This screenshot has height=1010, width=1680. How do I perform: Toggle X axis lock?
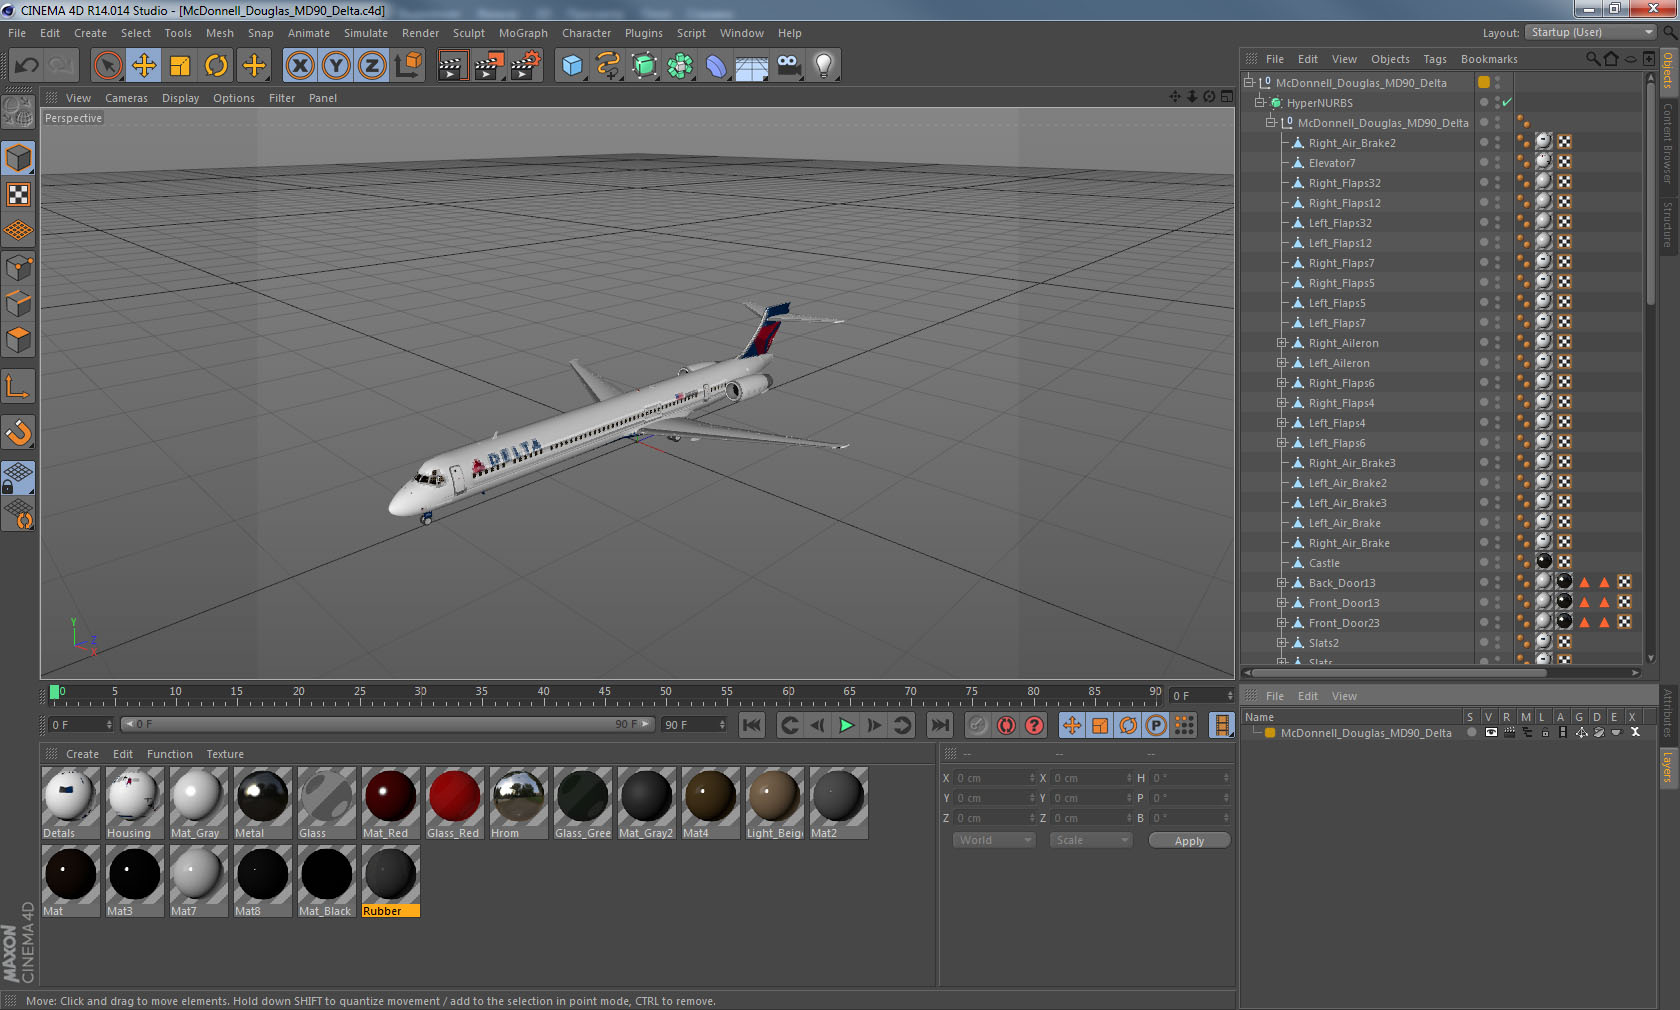click(x=300, y=66)
